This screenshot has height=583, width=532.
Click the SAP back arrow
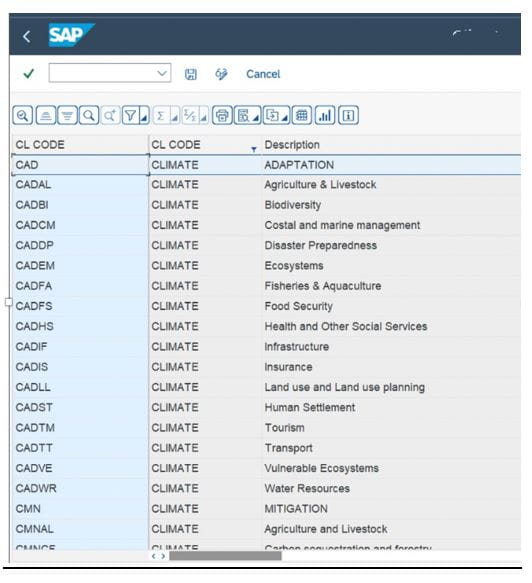[26, 36]
